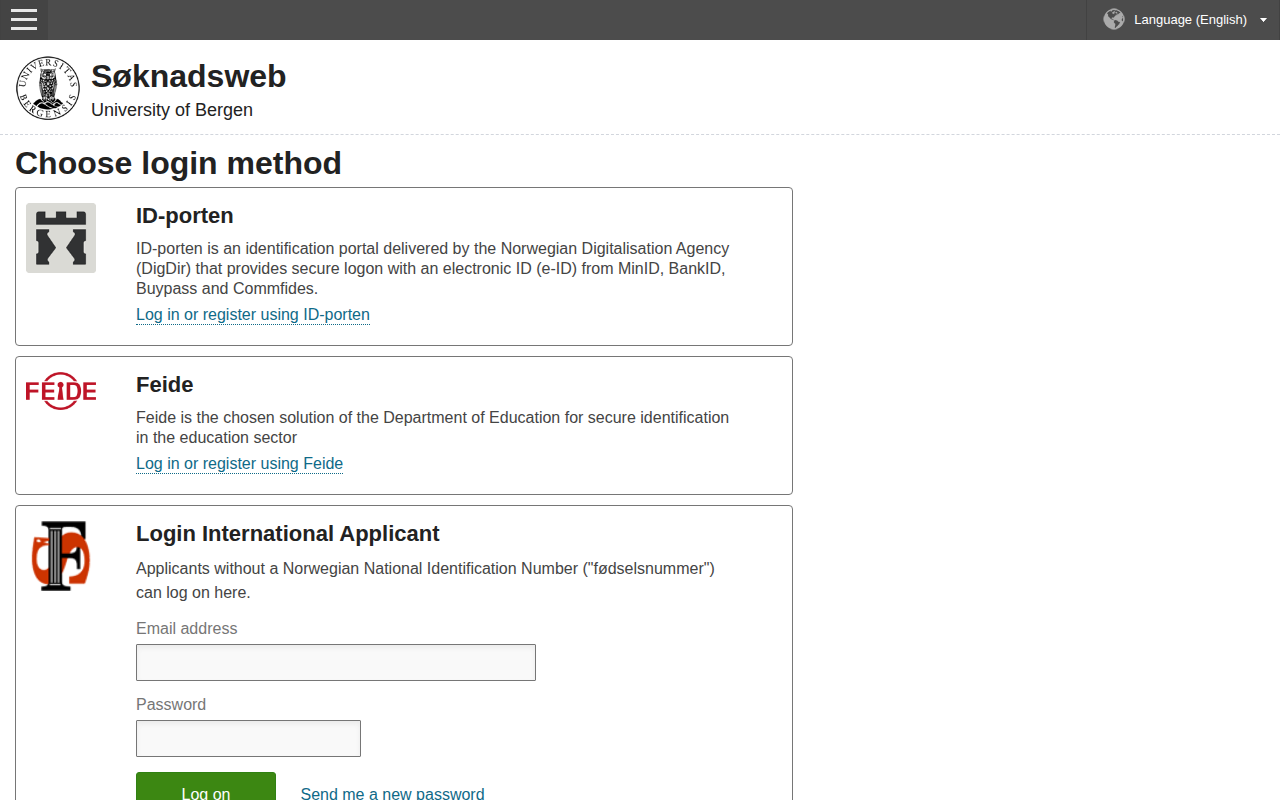Click the 'Password' field label
The image size is (1280, 800).
171,705
